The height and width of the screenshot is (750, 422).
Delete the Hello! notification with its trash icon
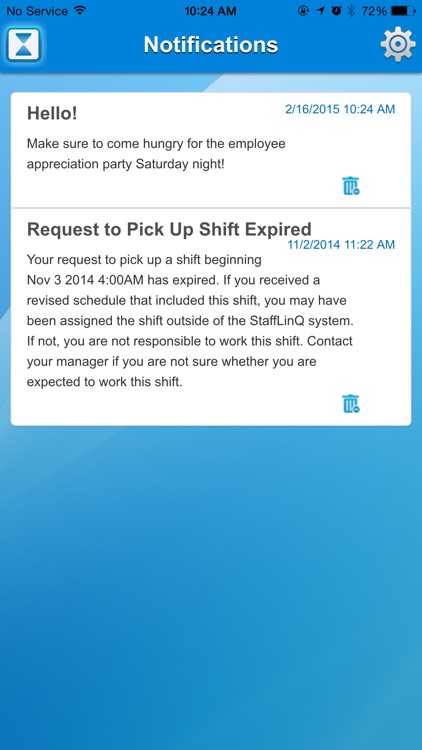(351, 186)
